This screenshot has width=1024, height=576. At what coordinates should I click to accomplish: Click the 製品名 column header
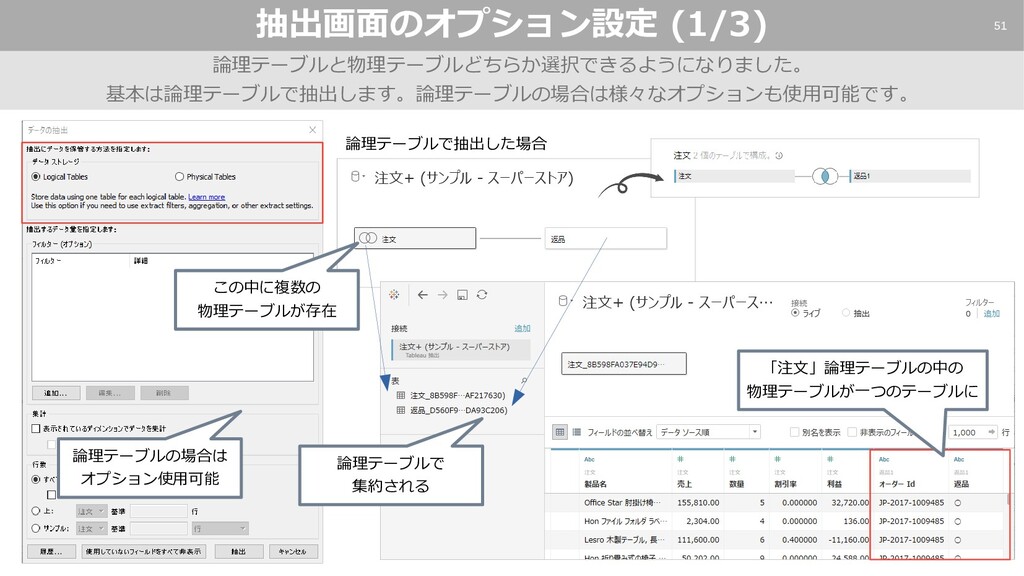tap(595, 484)
